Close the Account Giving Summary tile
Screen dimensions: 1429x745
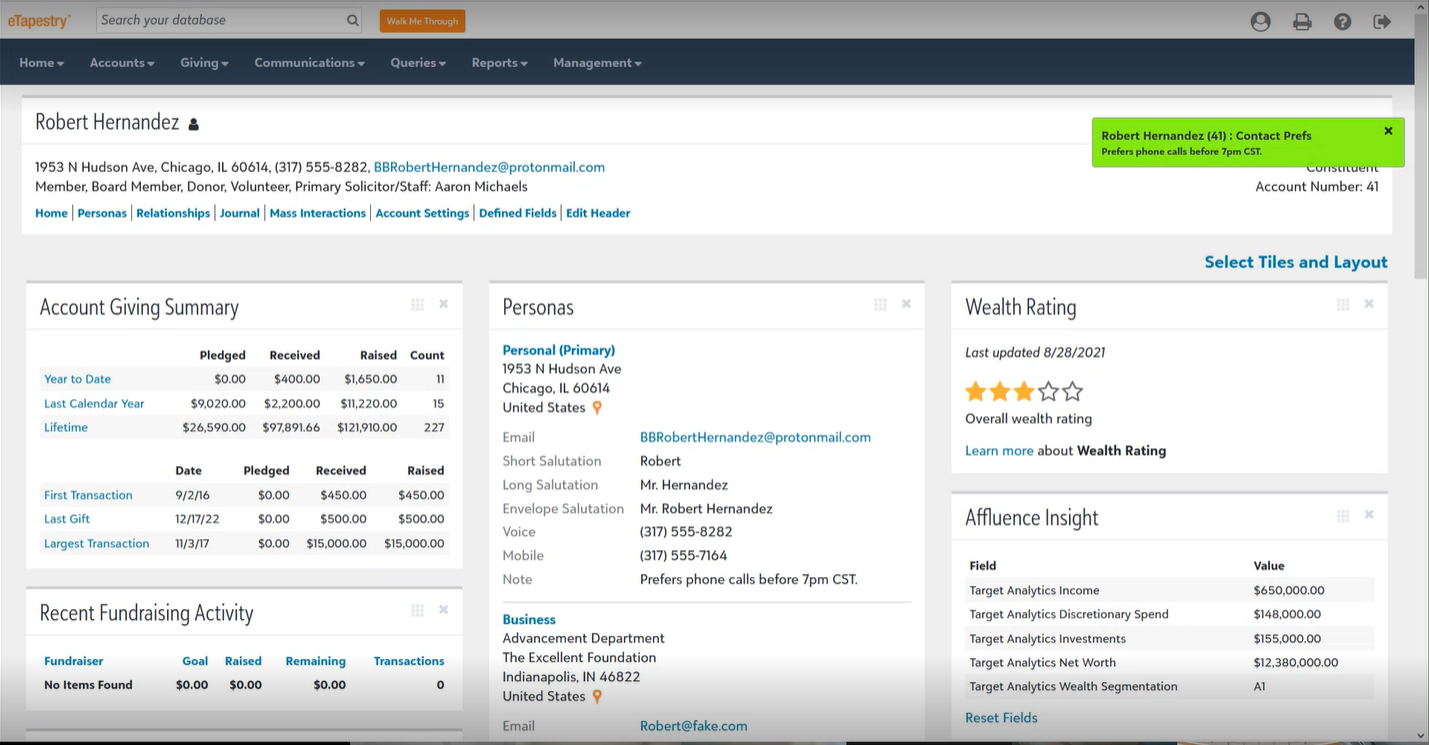443,304
